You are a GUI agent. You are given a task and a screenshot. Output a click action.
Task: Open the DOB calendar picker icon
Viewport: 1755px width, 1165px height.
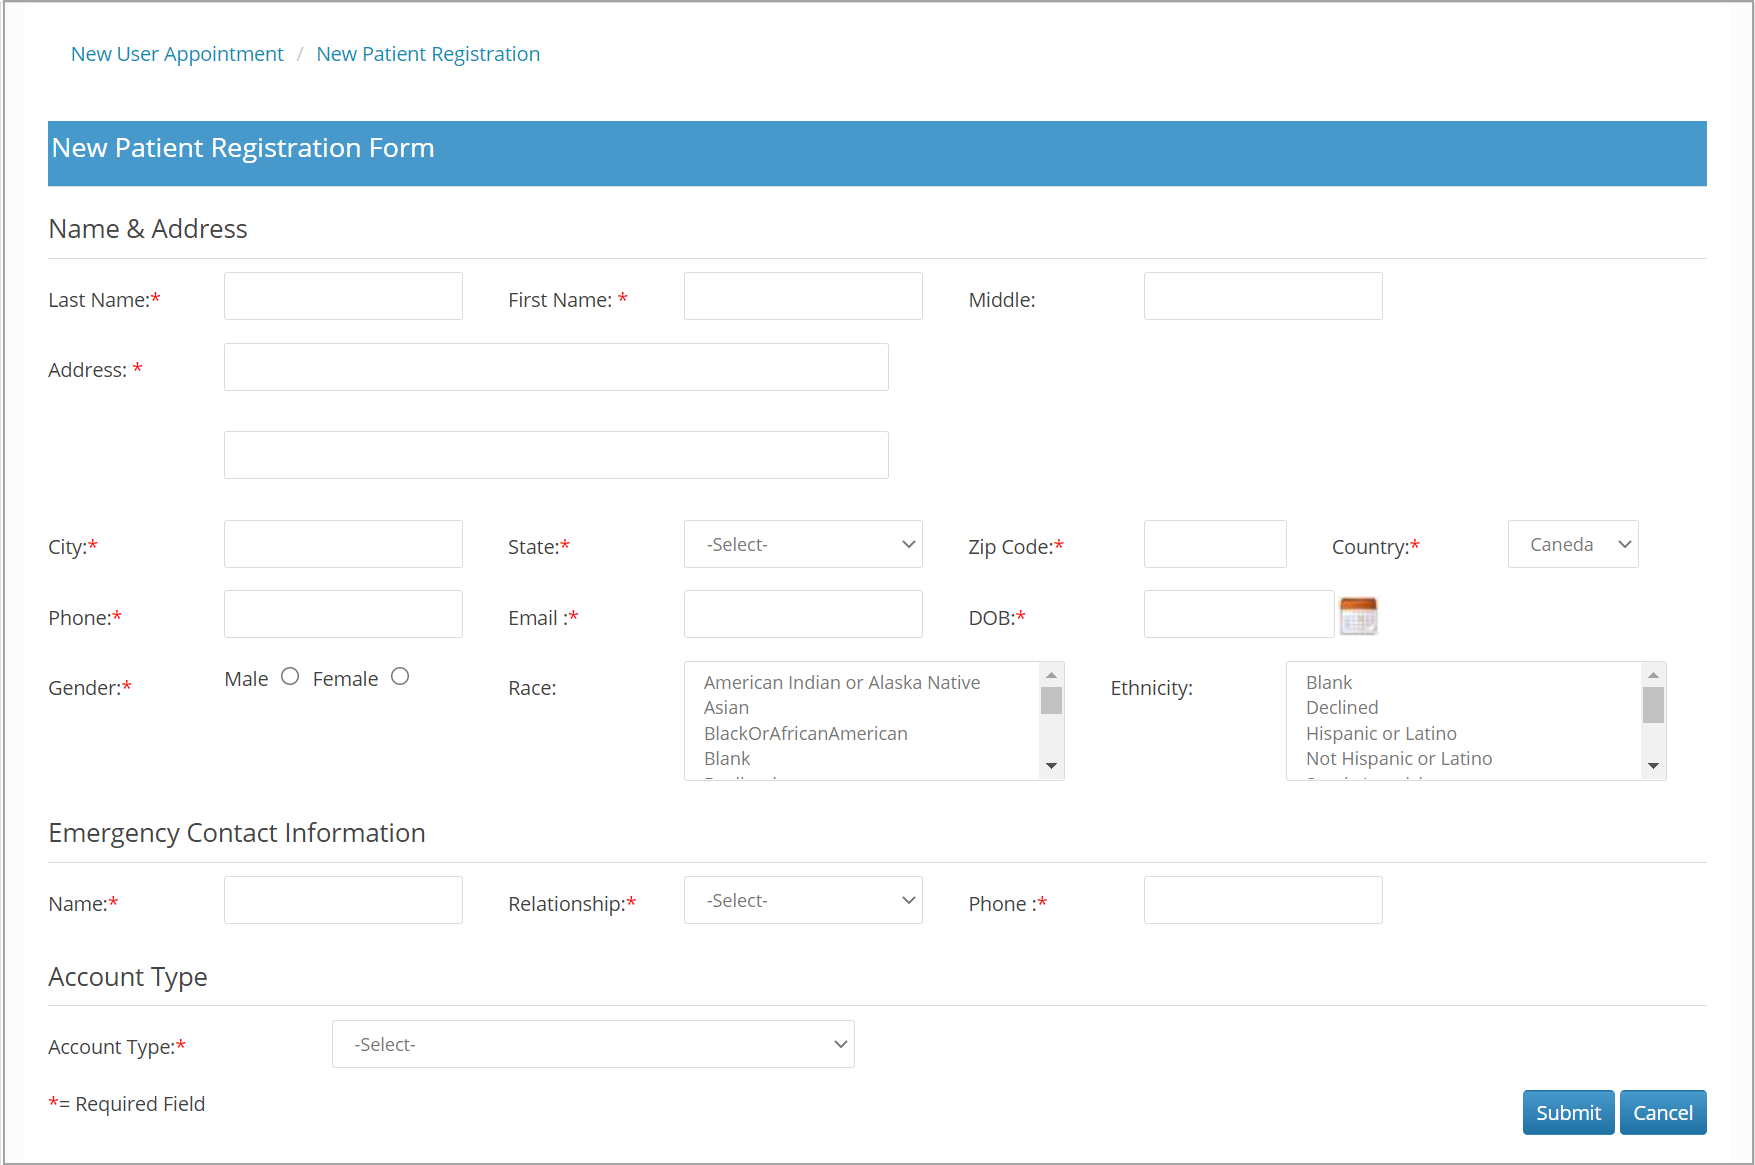(x=1358, y=615)
